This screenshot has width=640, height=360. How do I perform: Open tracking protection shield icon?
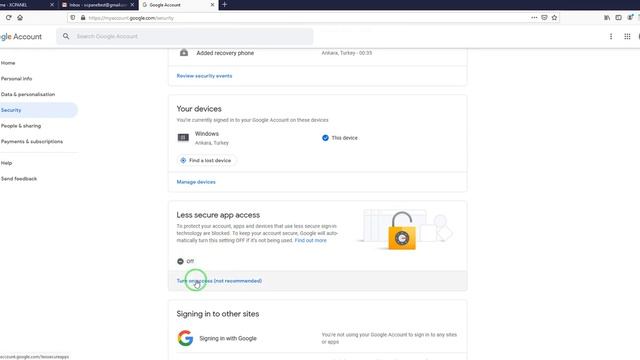point(73,18)
